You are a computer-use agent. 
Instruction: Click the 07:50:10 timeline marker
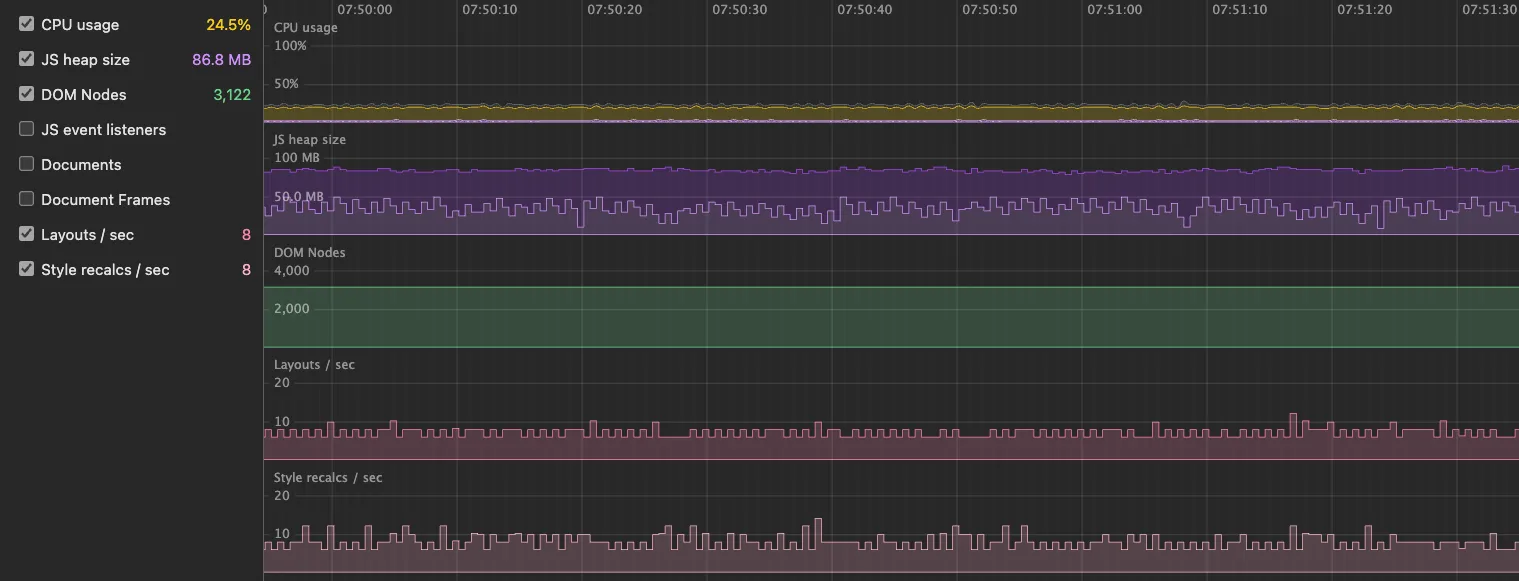click(490, 9)
